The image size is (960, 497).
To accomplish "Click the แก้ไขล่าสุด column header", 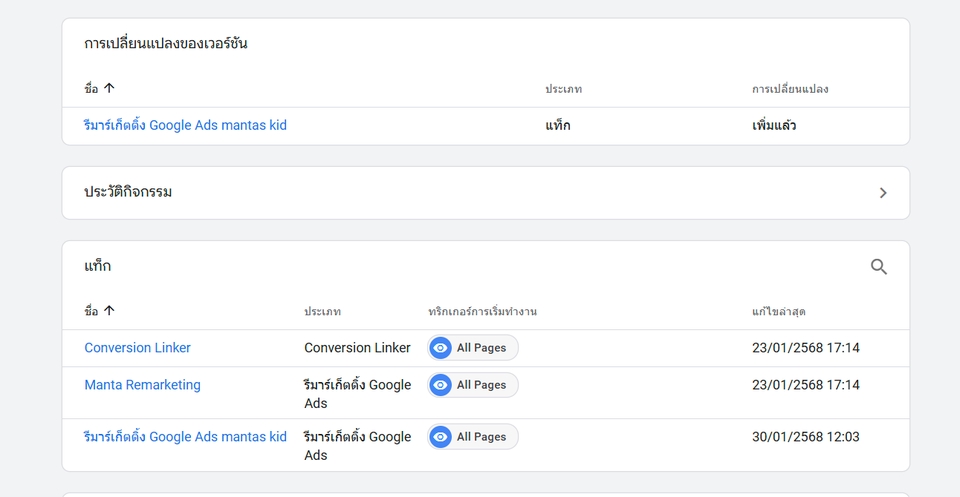I will pyautogui.click(x=779, y=312).
